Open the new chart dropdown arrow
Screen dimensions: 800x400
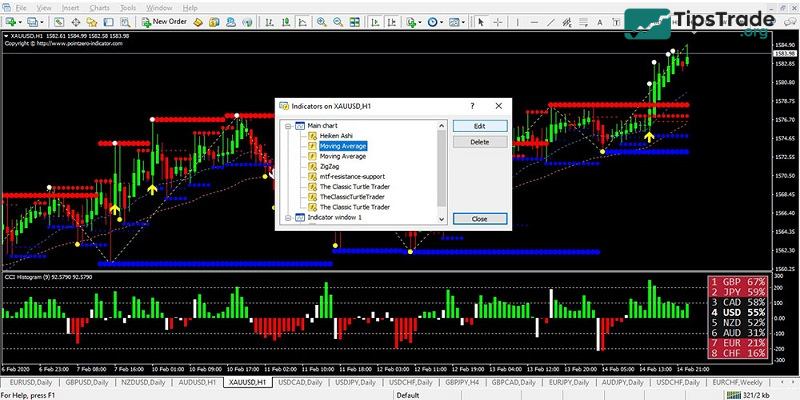coord(21,21)
